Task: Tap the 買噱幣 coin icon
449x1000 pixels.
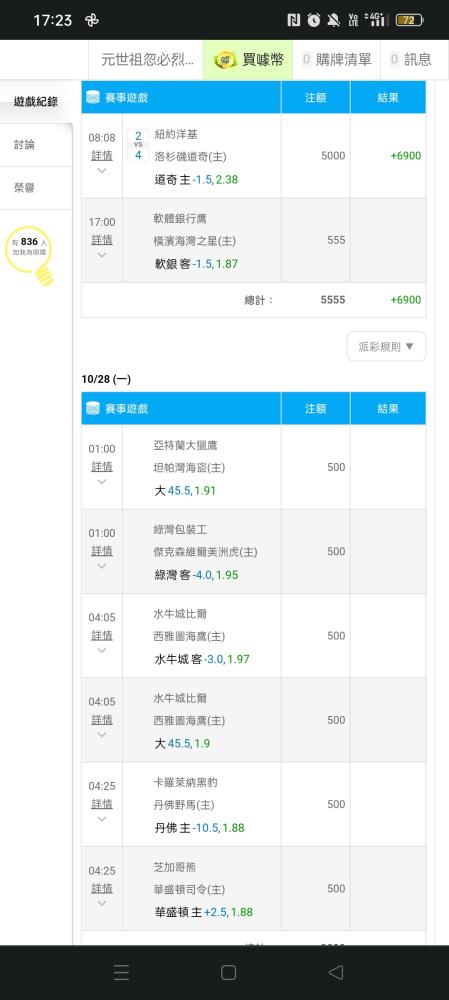Action: pos(225,60)
